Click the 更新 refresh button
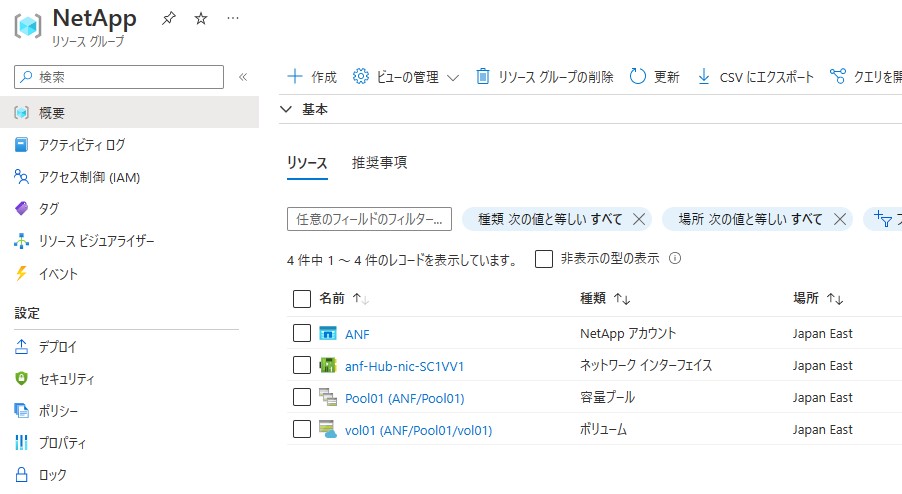 click(x=655, y=76)
